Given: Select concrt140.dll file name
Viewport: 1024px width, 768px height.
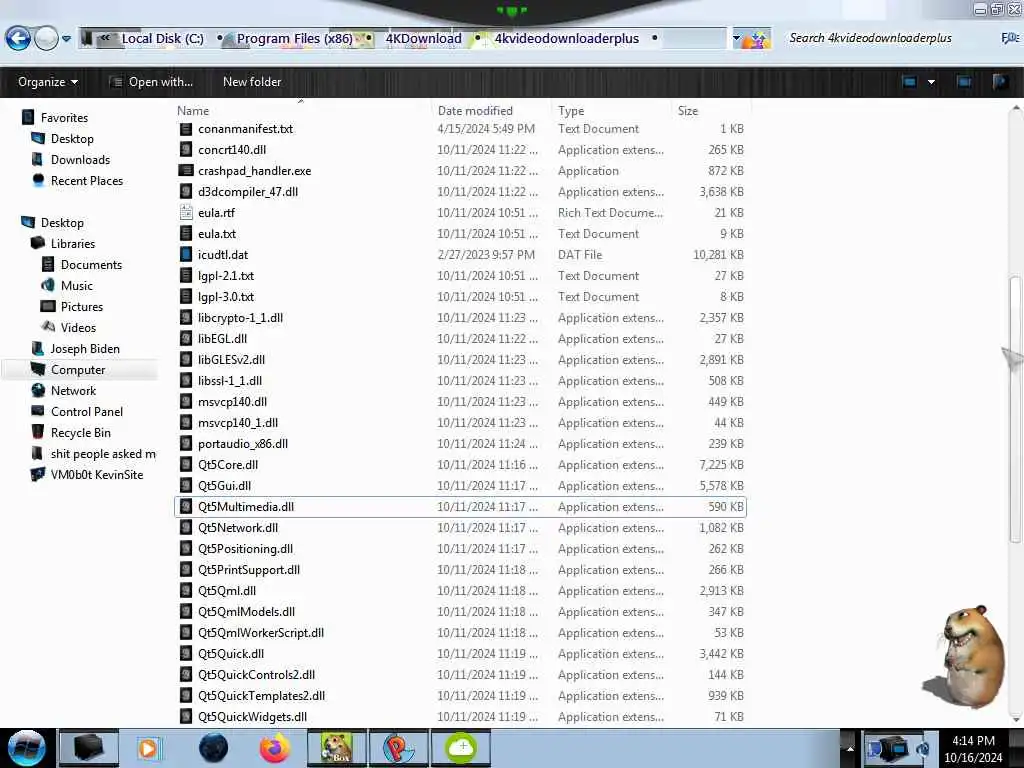Looking at the screenshot, I should click(x=232, y=150).
